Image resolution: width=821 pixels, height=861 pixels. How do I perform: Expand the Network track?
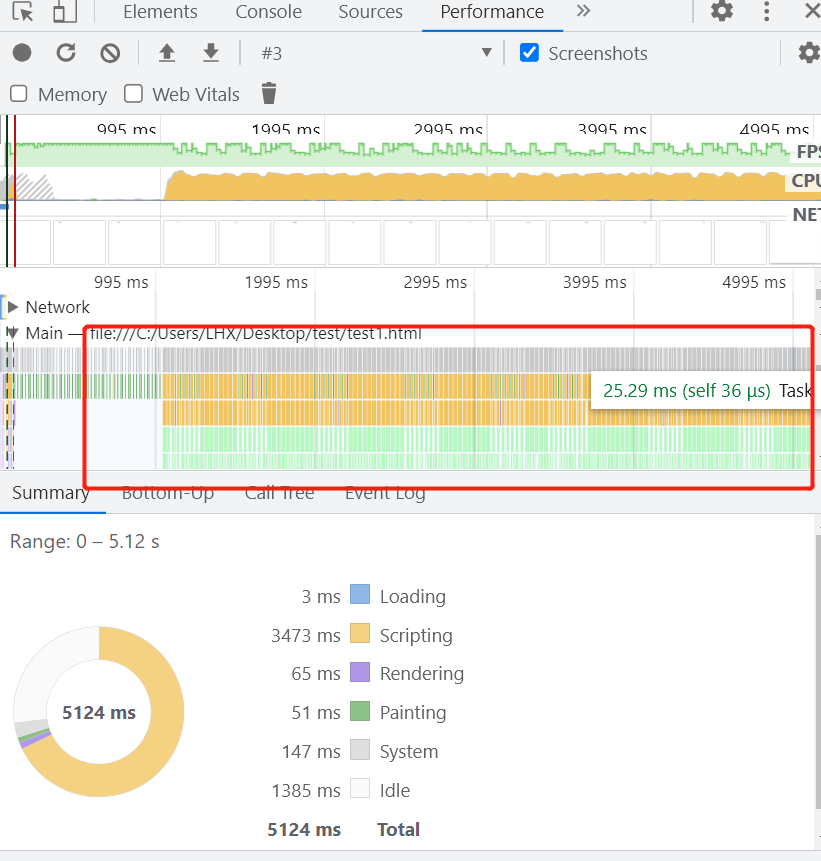pyautogui.click(x=13, y=307)
